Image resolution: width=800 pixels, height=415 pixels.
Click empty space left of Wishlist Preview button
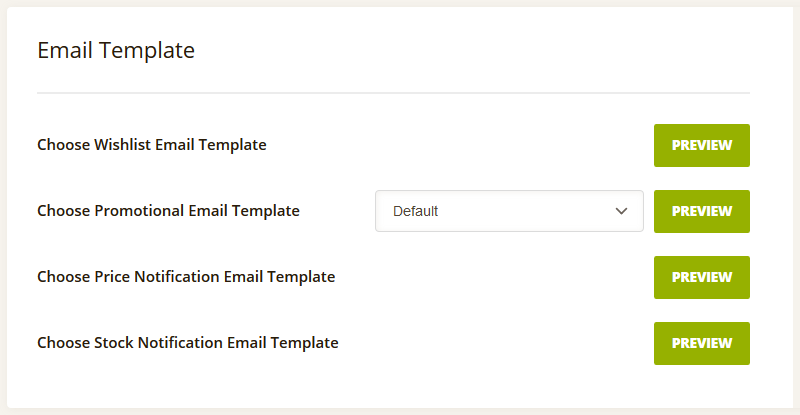pos(459,145)
